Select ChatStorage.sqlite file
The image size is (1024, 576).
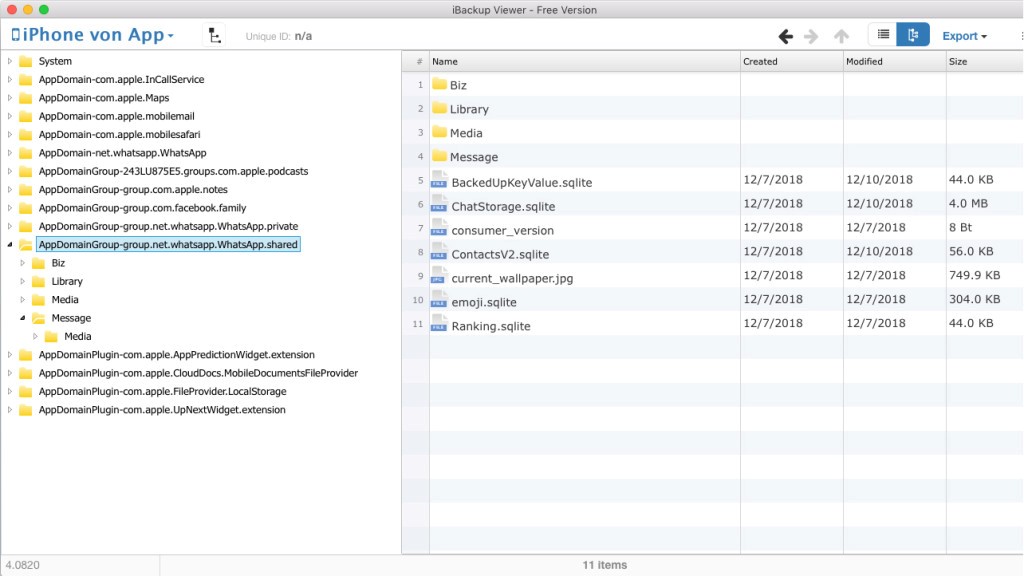pos(503,206)
